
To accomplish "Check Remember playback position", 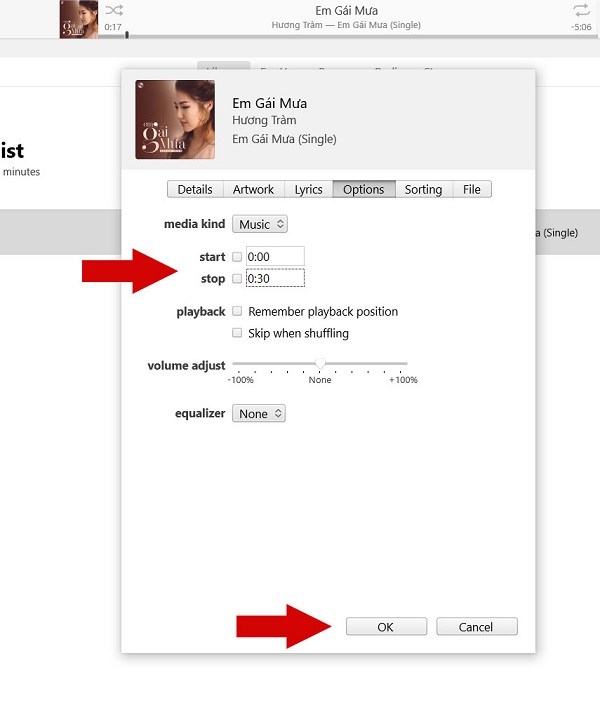I will coord(237,312).
